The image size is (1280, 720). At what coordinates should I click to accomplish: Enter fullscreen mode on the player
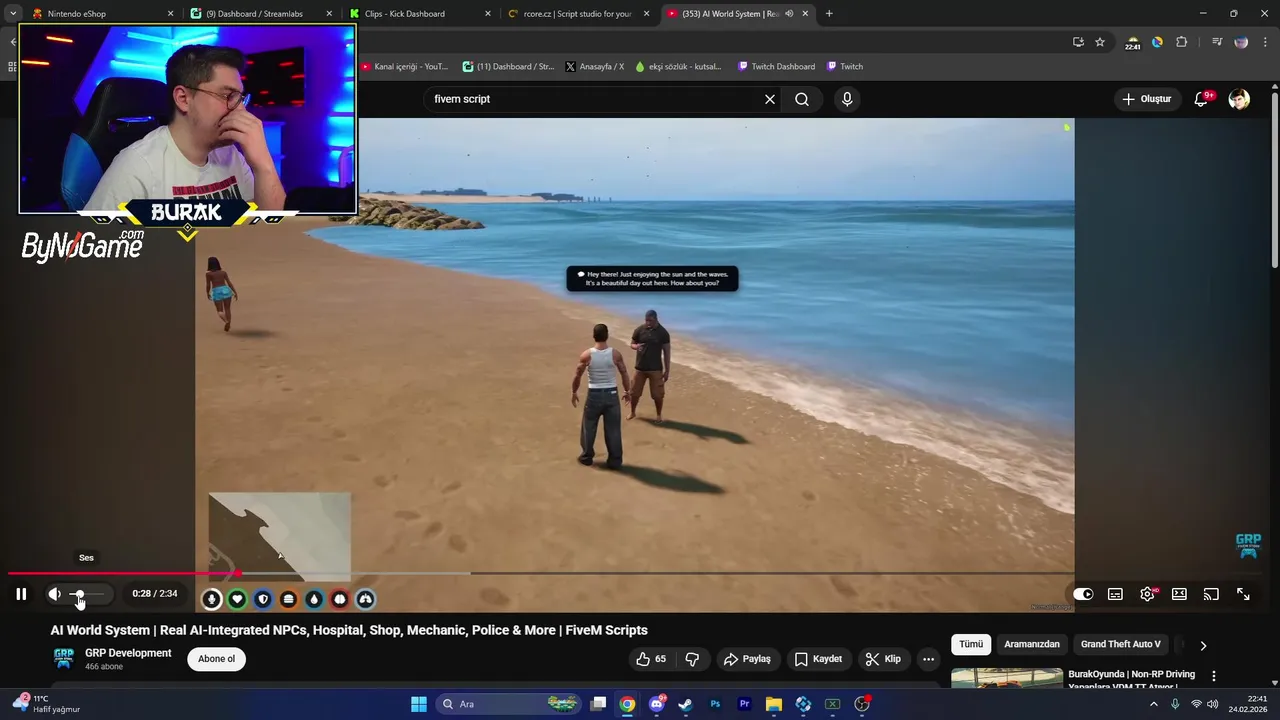(x=1243, y=594)
